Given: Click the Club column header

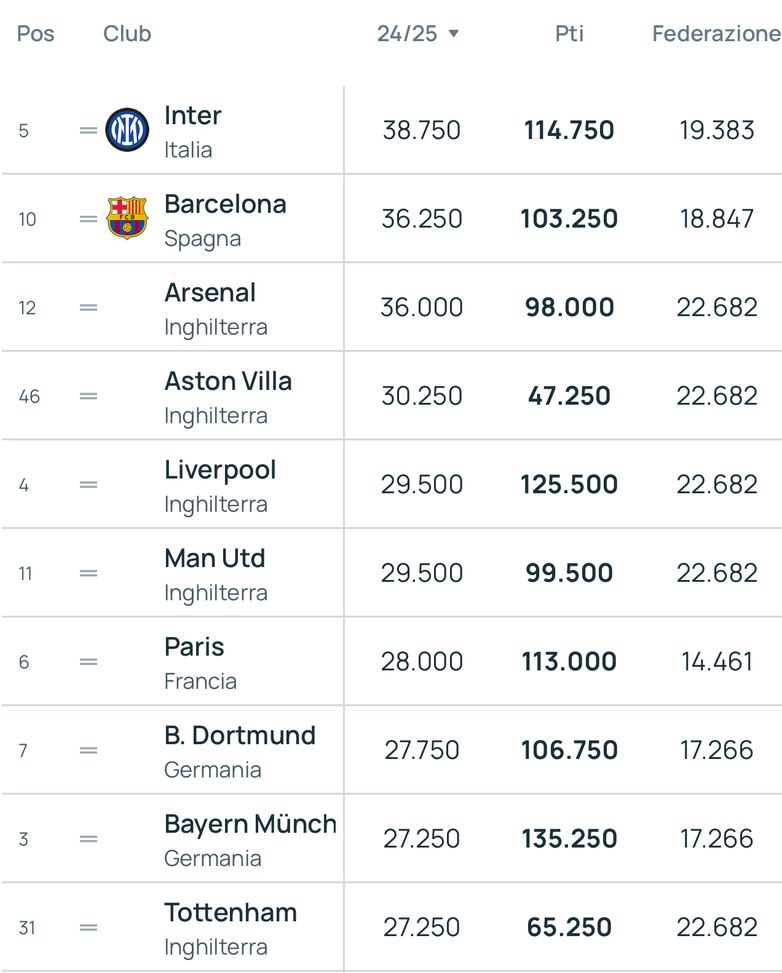Looking at the screenshot, I should (127, 33).
